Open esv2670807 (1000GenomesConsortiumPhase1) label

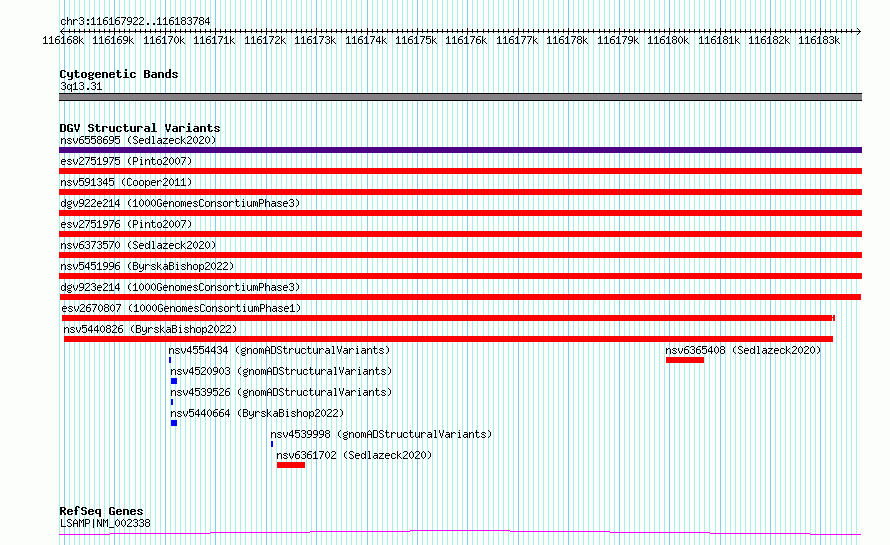pyautogui.click(x=181, y=308)
